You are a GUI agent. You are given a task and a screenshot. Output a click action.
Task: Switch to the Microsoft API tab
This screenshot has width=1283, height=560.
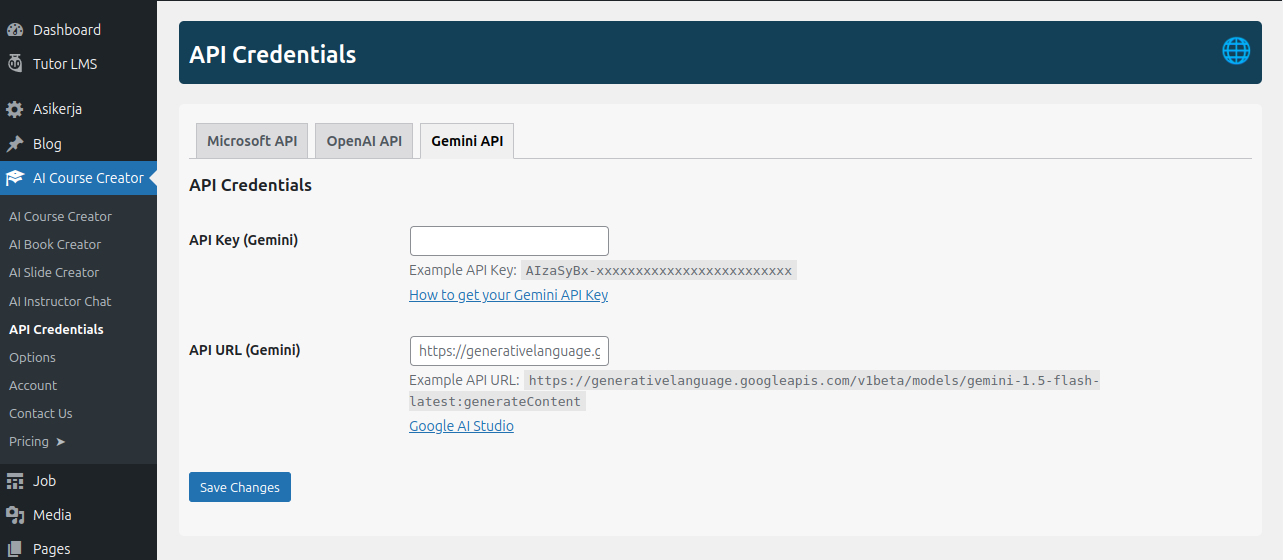click(252, 141)
